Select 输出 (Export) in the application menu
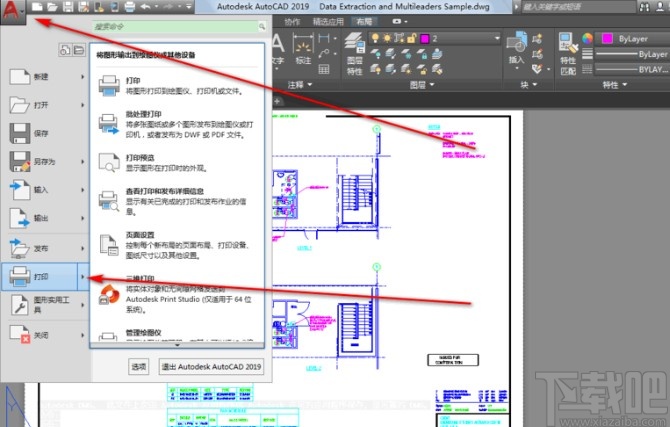Image resolution: width=670 pixels, height=427 pixels. pos(47,218)
